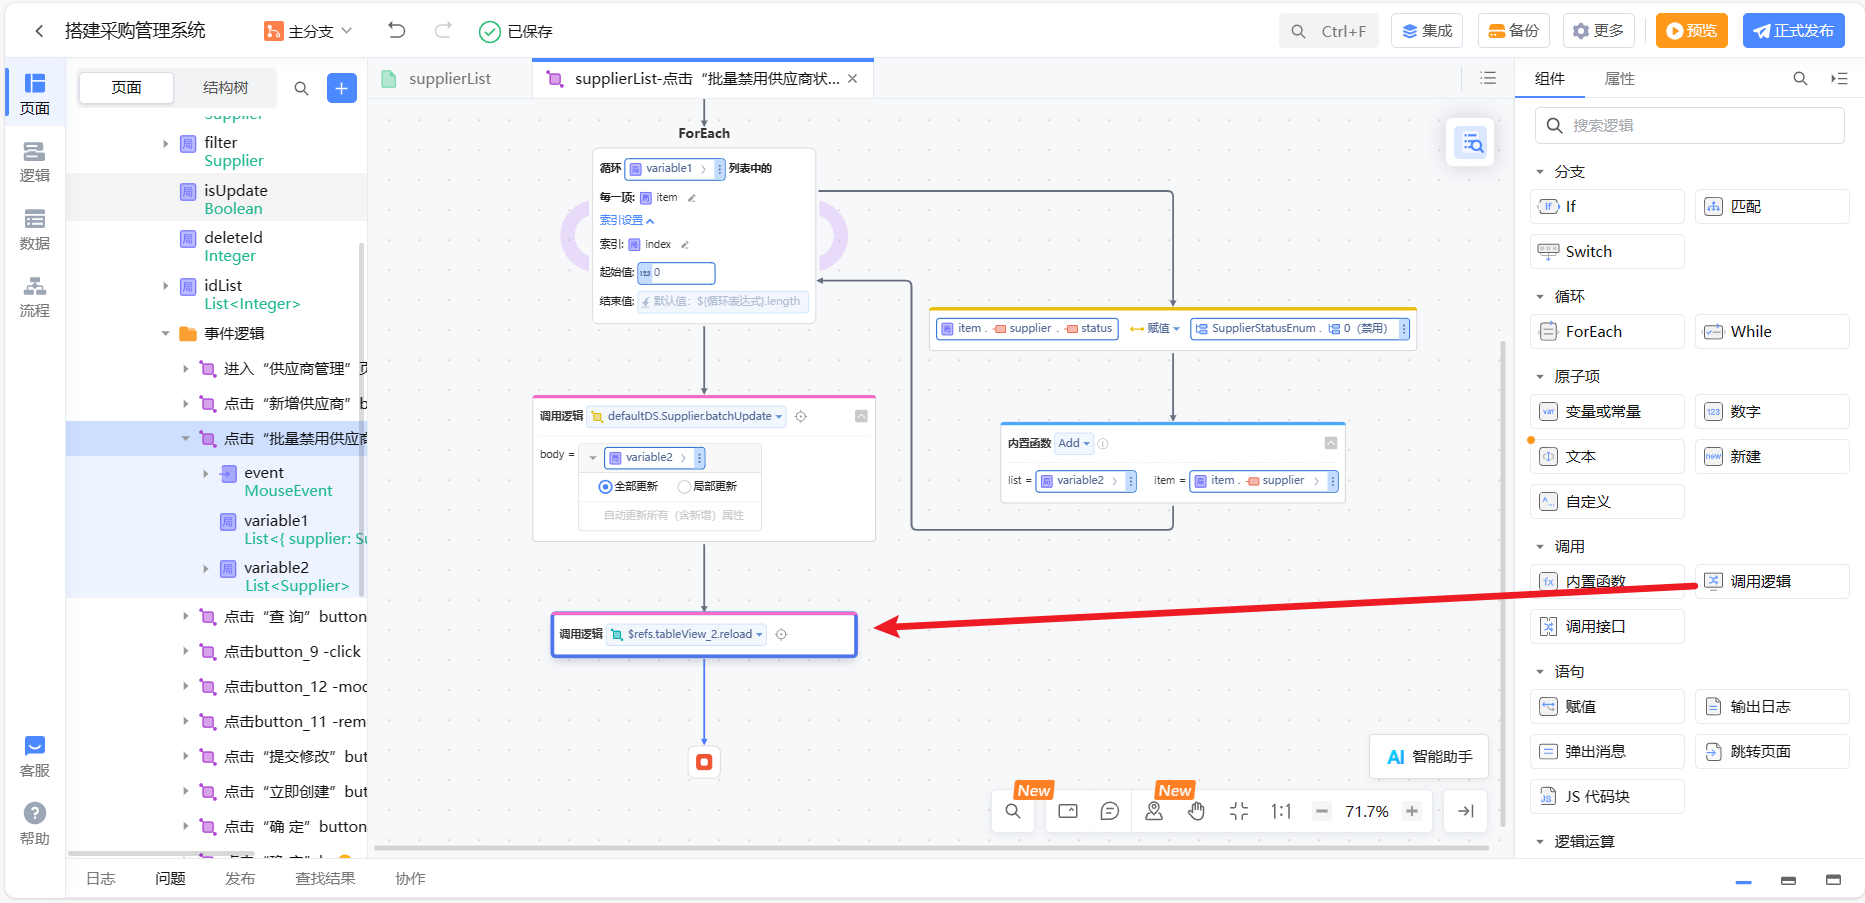Zoom out the canvas
1865x903 pixels.
(1322, 811)
